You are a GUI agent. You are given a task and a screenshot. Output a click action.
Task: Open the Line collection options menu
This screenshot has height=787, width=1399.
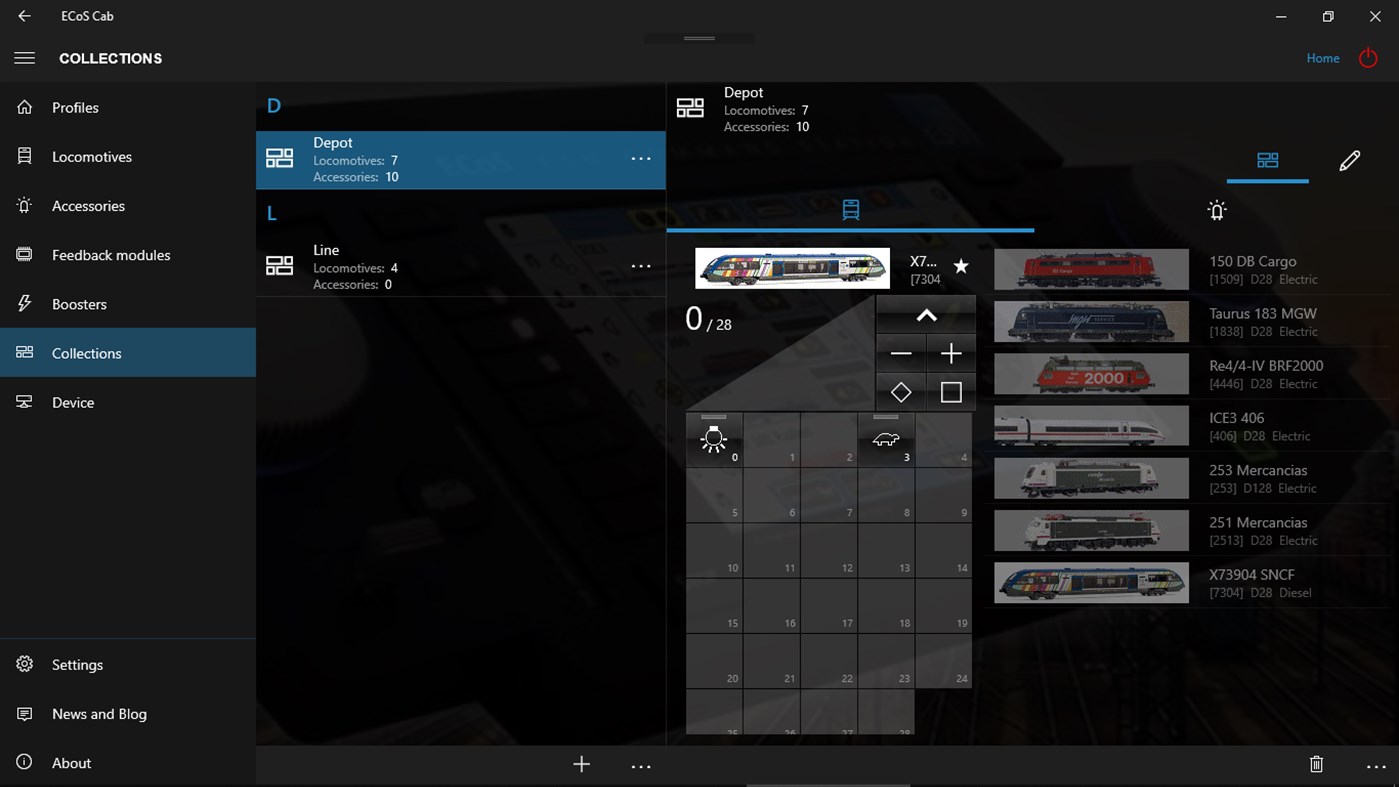[641, 266]
